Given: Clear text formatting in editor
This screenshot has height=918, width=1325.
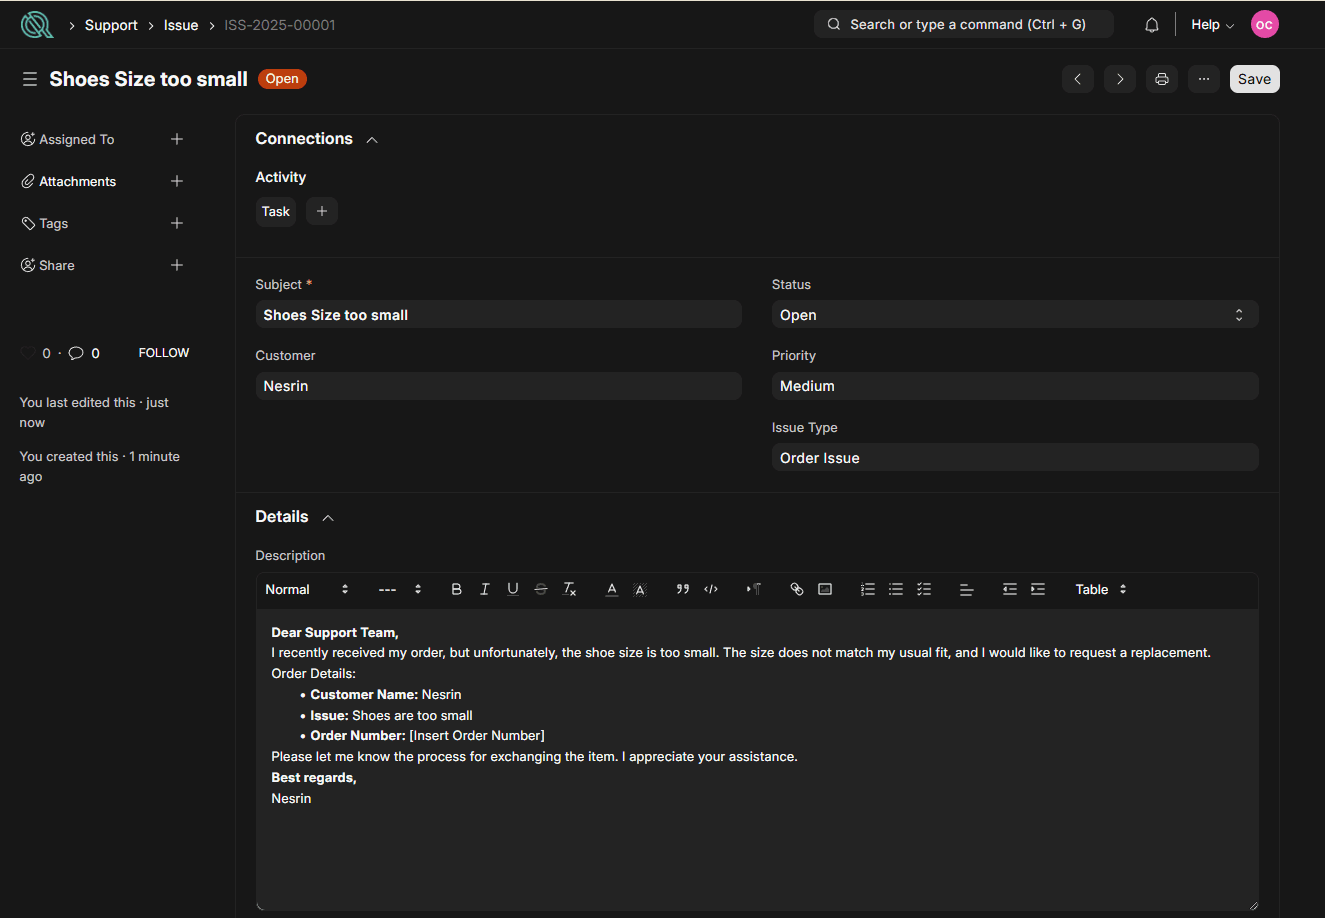Looking at the screenshot, I should 570,589.
